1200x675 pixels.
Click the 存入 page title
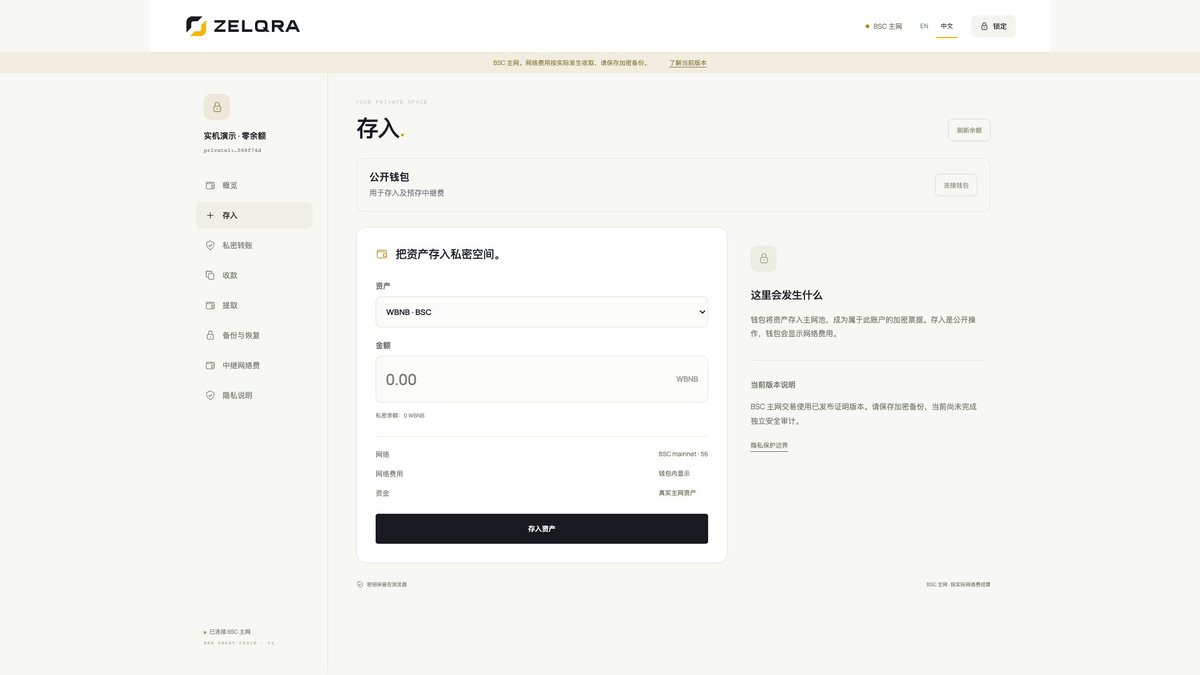click(x=378, y=128)
